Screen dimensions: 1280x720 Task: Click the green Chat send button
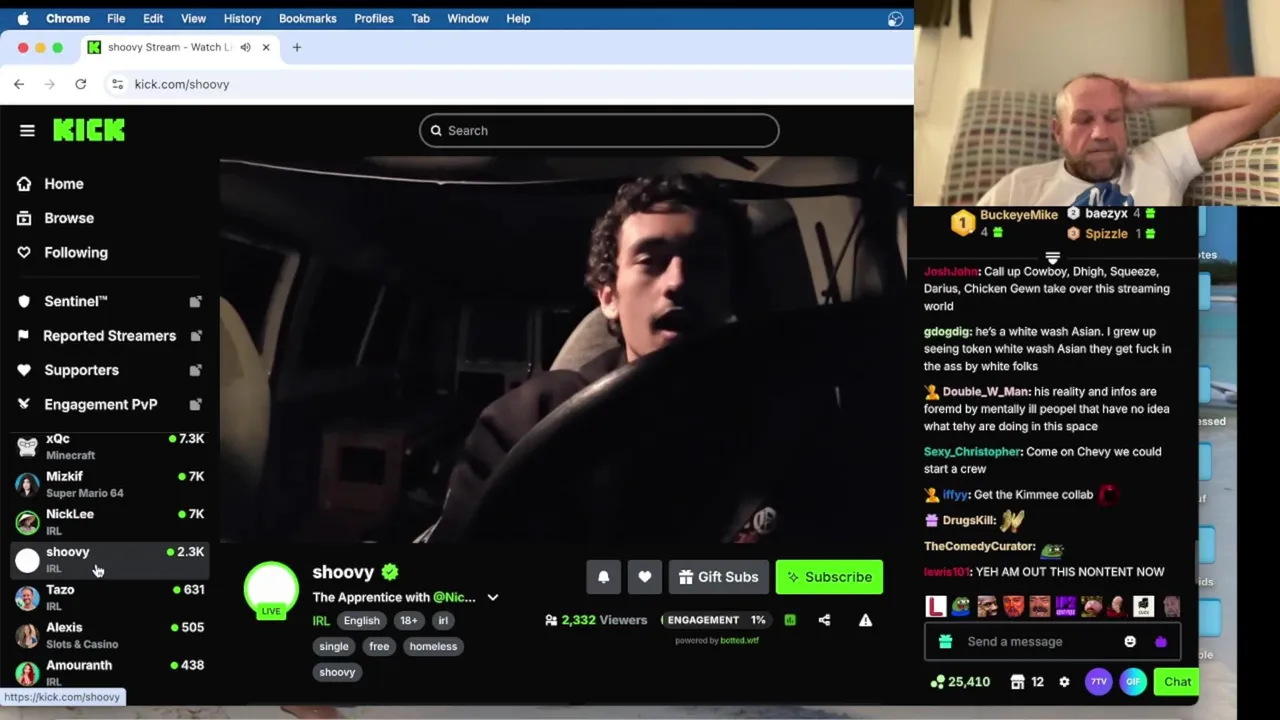[1177, 682]
